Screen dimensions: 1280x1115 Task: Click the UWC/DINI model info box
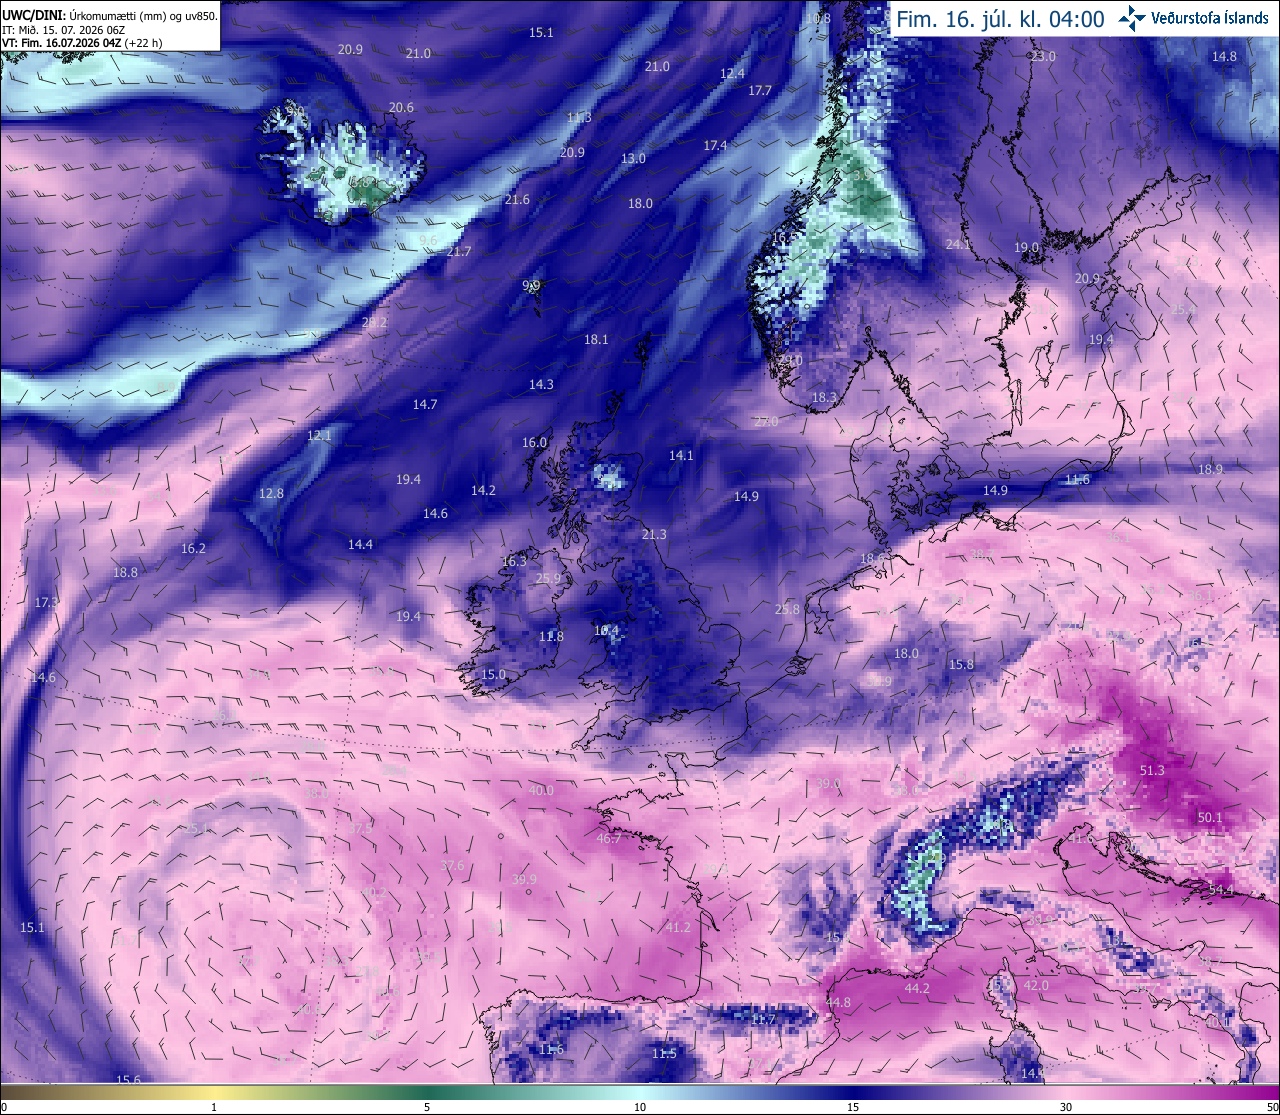point(110,25)
